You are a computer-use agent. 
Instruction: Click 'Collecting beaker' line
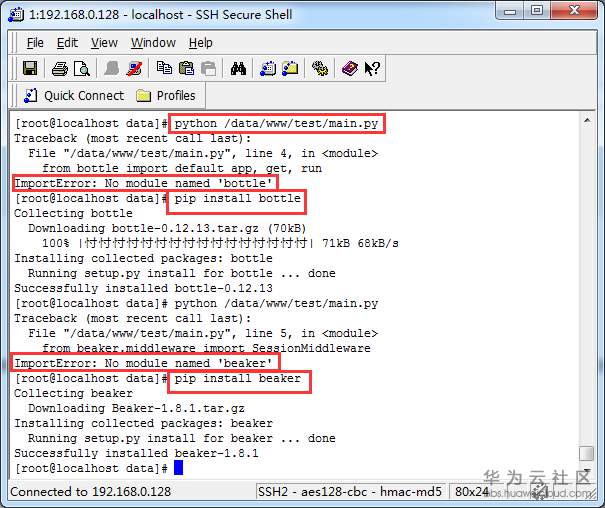(73, 393)
